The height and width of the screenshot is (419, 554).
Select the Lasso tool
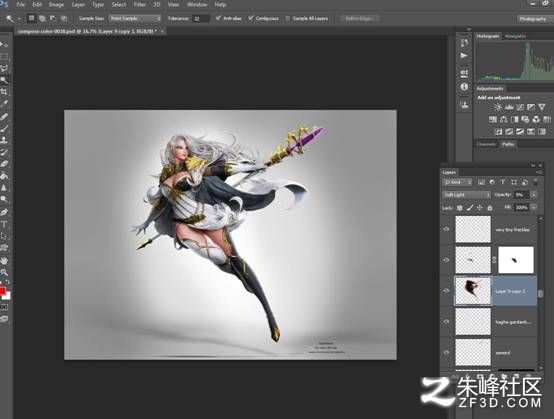click(4, 68)
